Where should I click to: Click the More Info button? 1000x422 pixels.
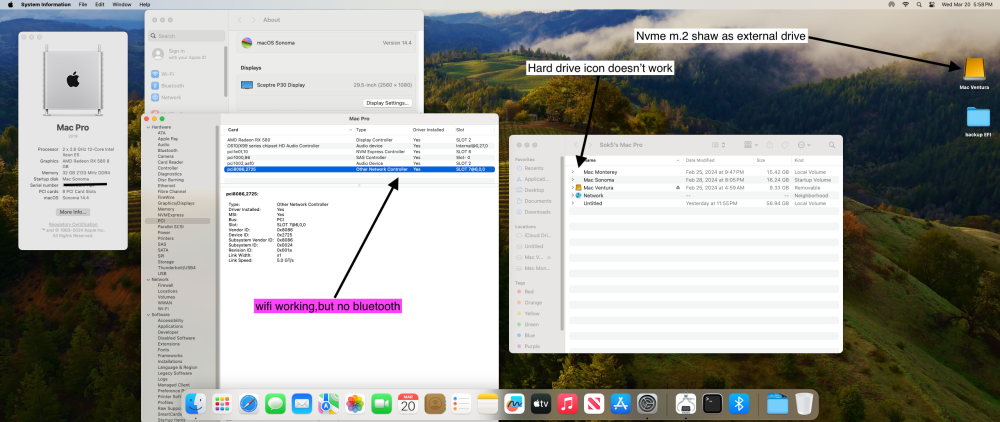click(73, 212)
